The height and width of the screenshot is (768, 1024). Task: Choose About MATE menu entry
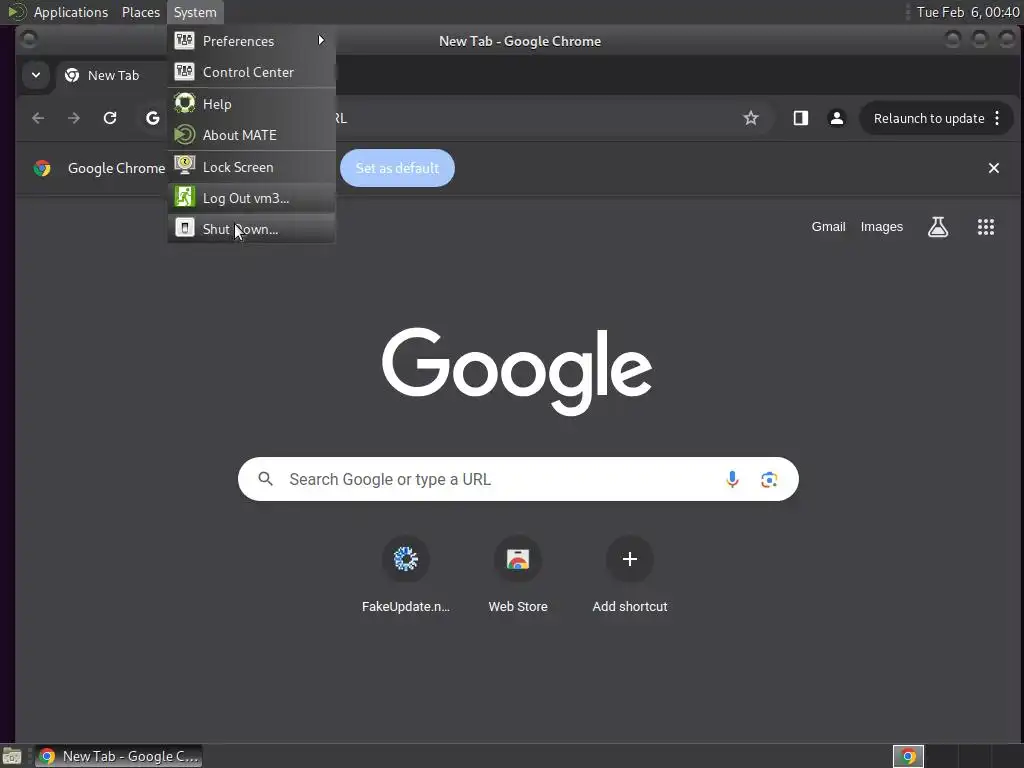[251, 135]
